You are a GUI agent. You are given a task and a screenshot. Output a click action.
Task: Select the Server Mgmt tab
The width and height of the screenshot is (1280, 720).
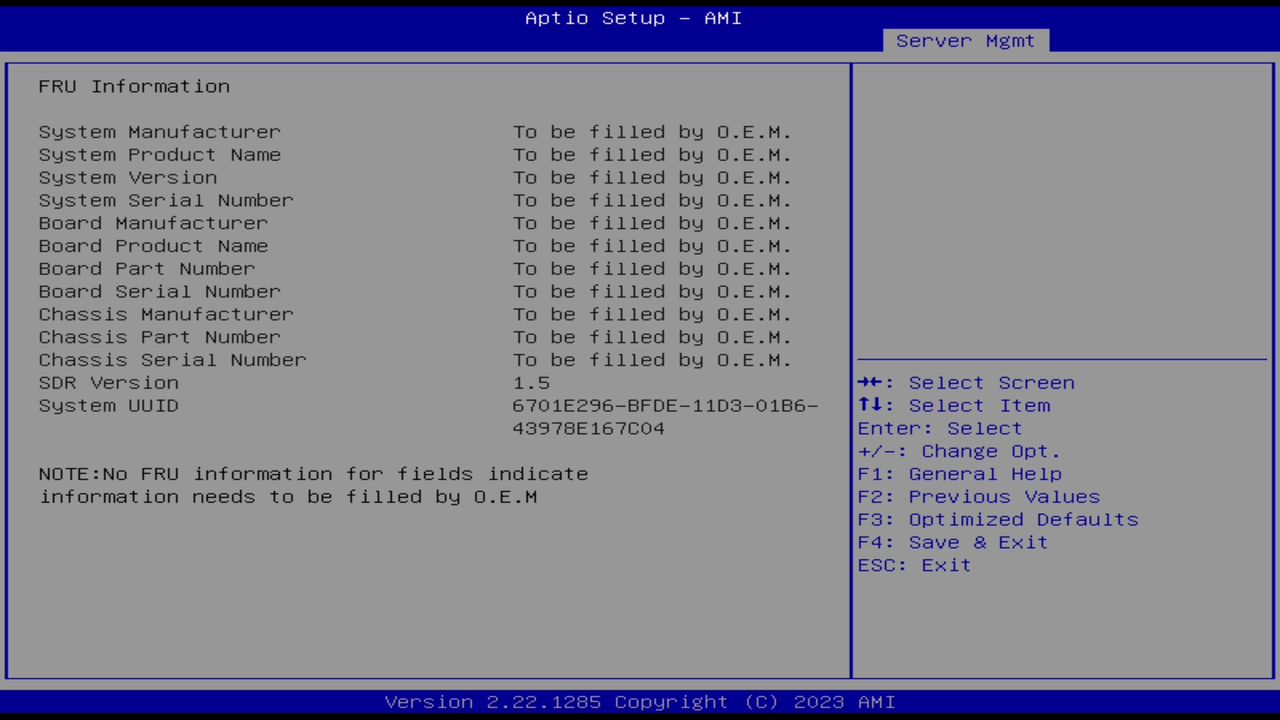[x=966, y=41]
